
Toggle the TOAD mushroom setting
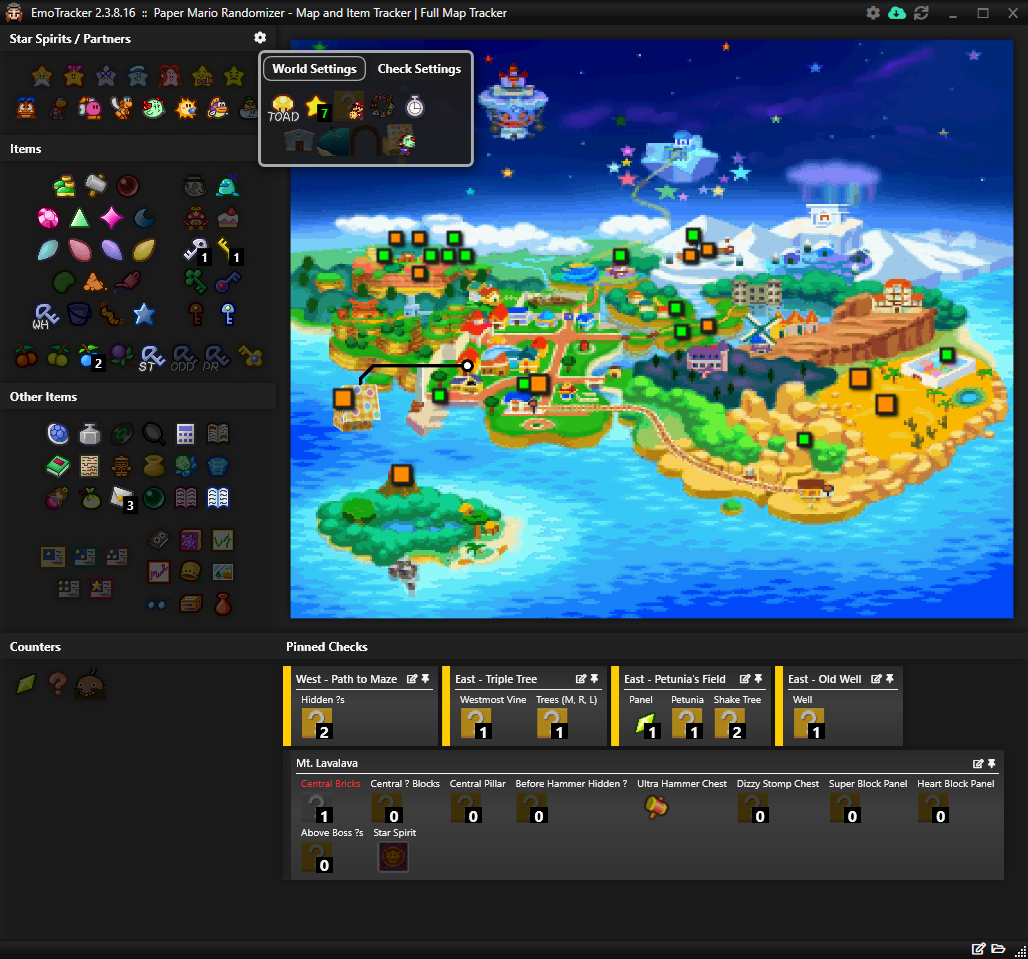tap(283, 108)
